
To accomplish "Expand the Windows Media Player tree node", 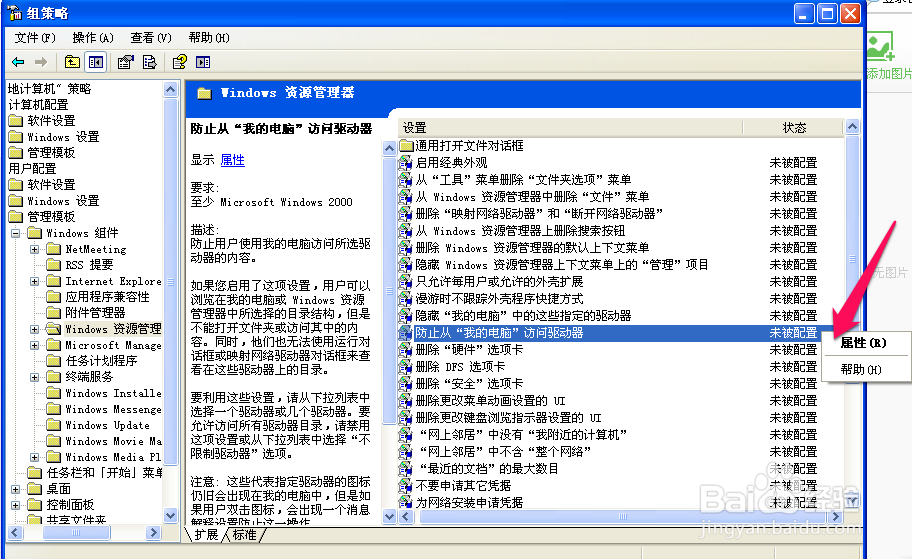I will pyautogui.click(x=34, y=457).
